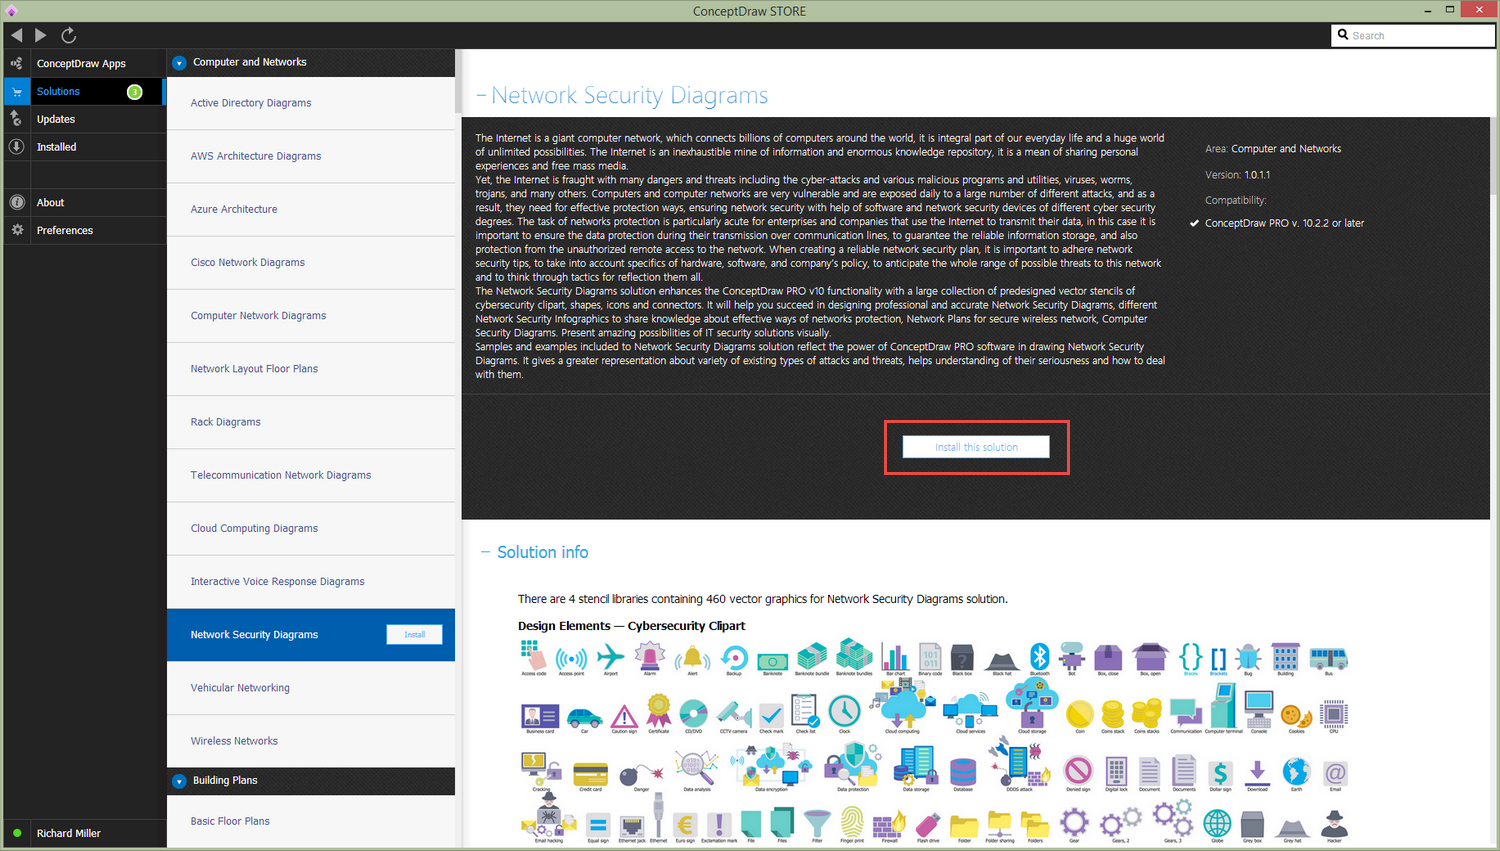Click the Alert bell clipart
This screenshot has width=1500, height=851.
(x=692, y=657)
